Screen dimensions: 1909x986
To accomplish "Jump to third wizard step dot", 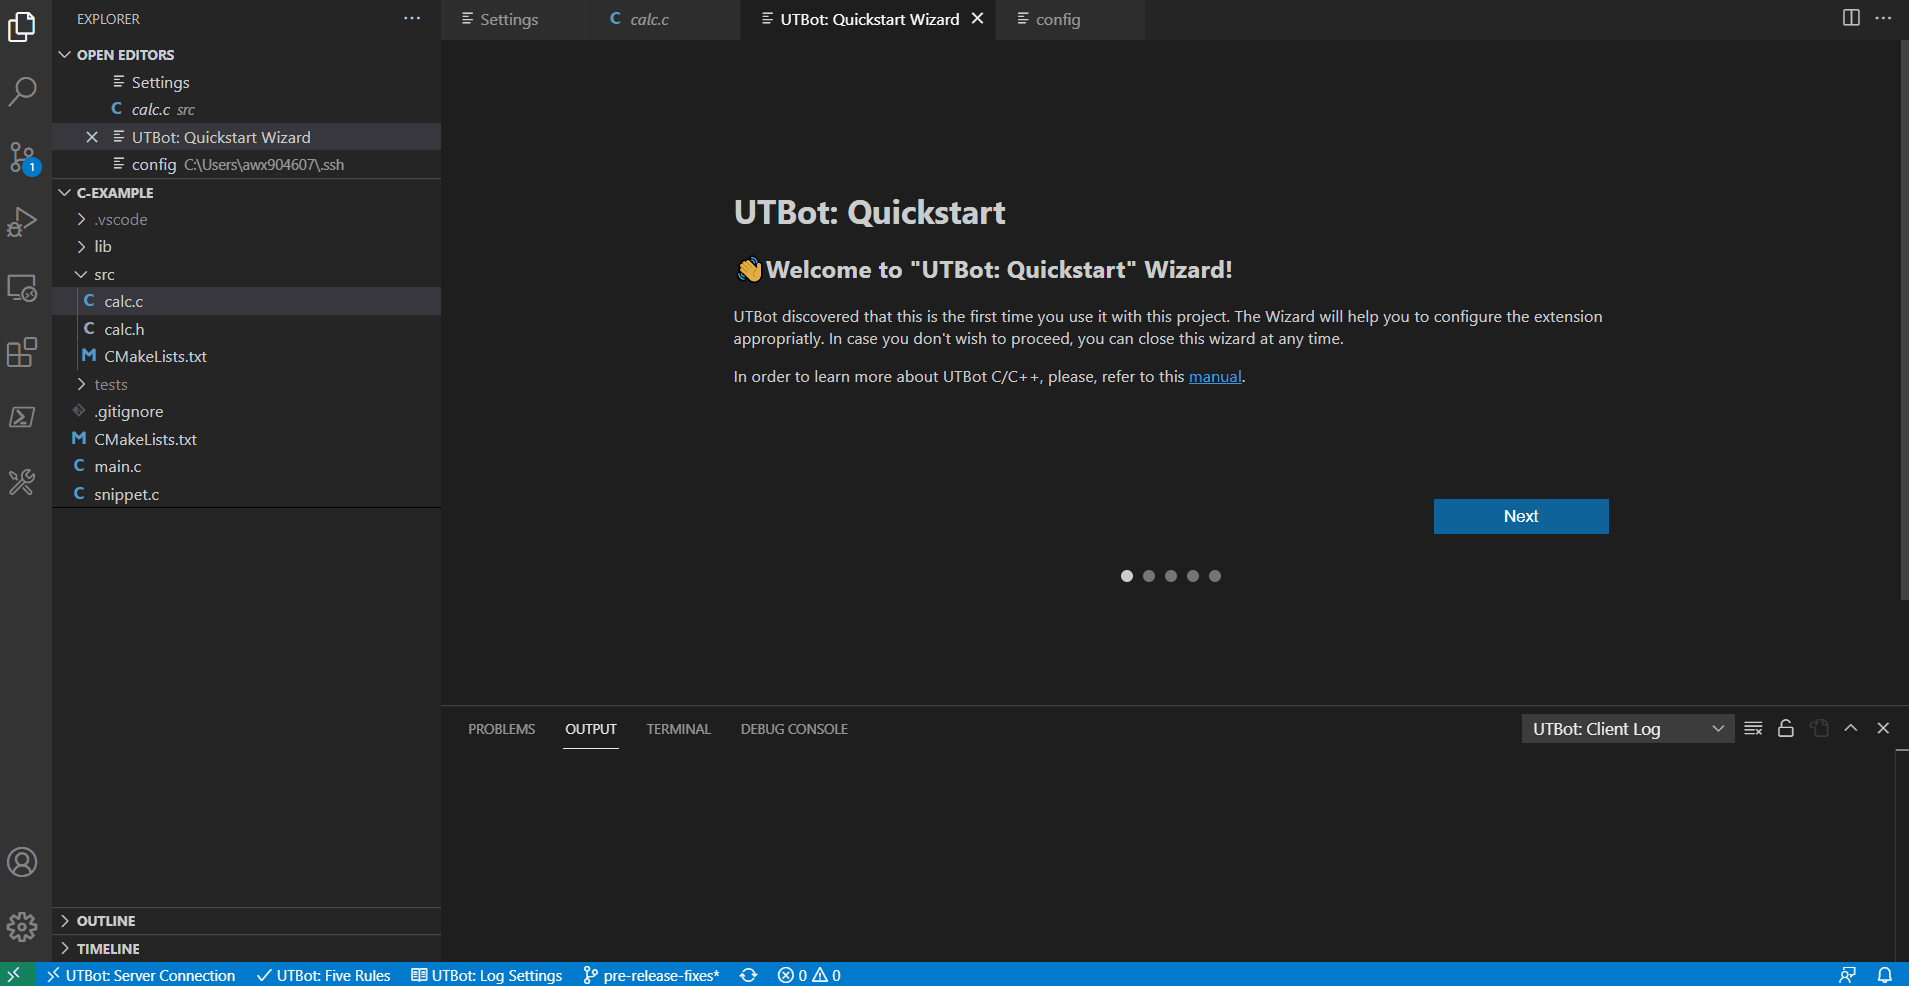I will pos(1171,576).
